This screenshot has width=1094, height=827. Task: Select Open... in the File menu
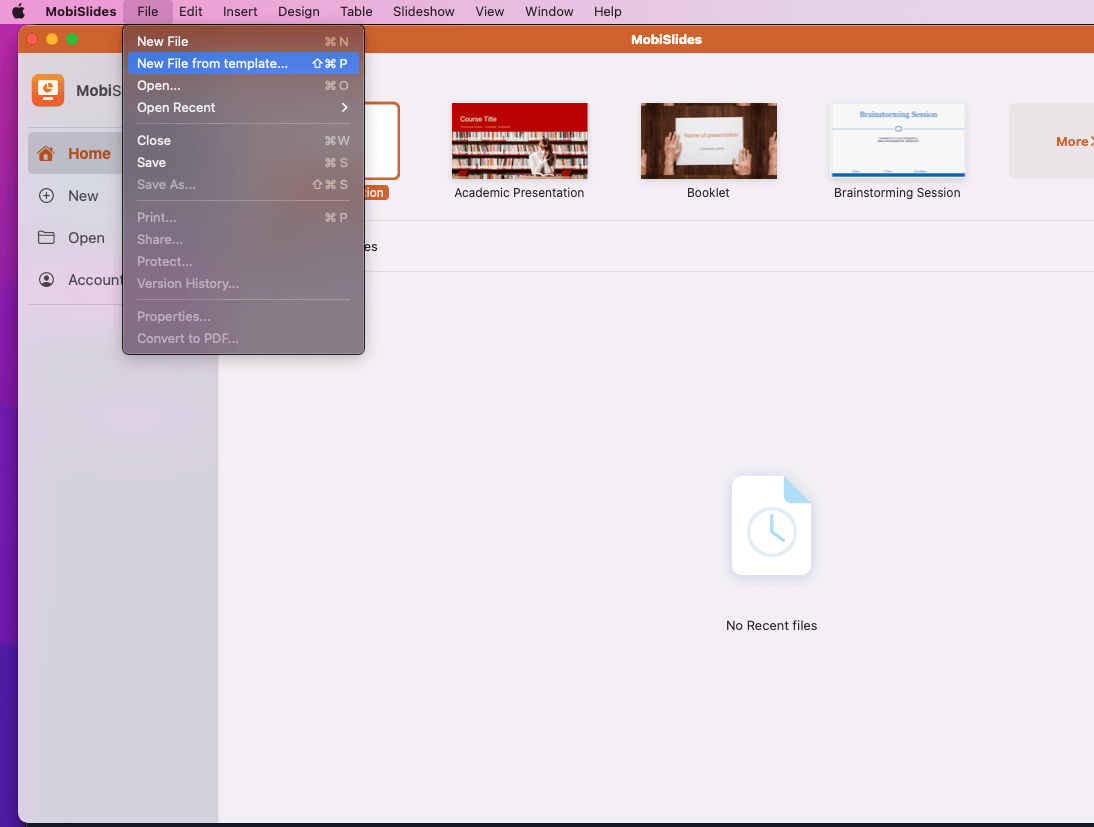click(x=159, y=86)
